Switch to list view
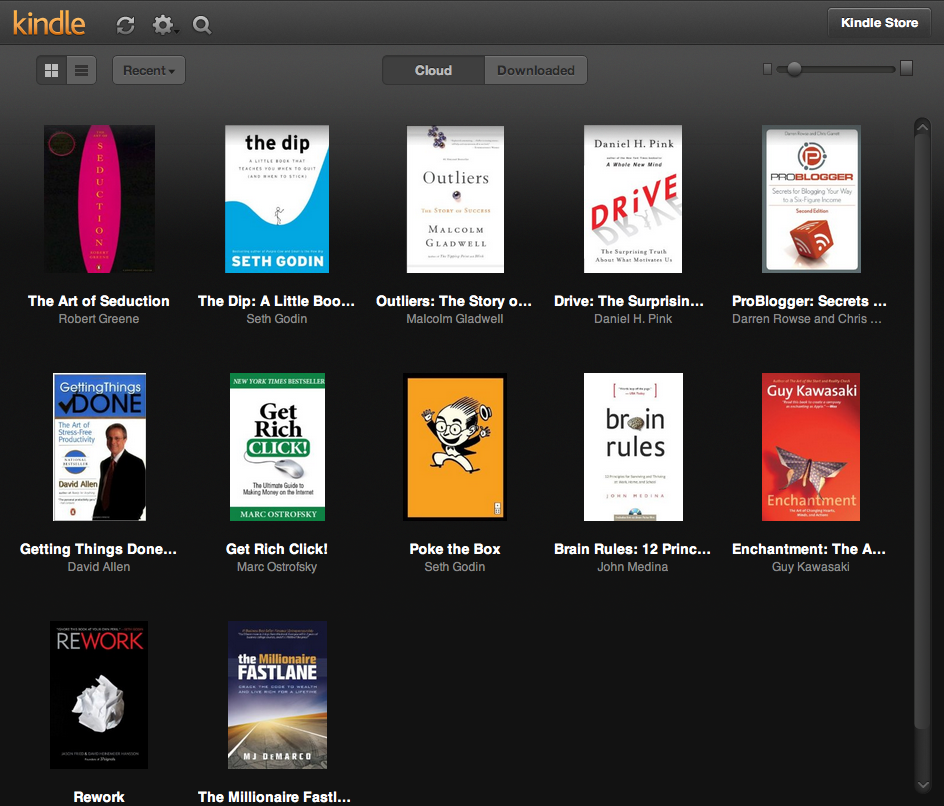This screenshot has width=944, height=806. pos(81,70)
